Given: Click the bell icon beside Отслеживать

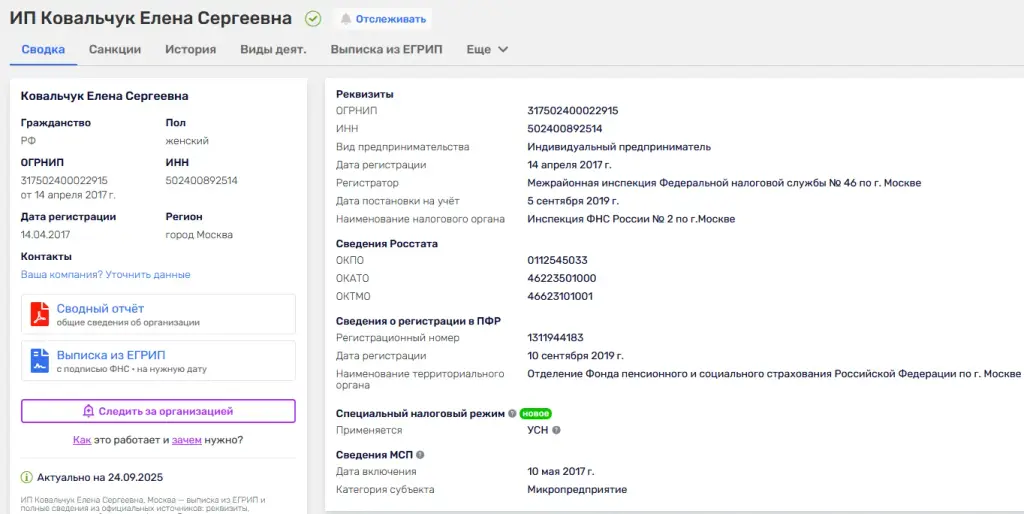Looking at the screenshot, I should (x=345, y=19).
